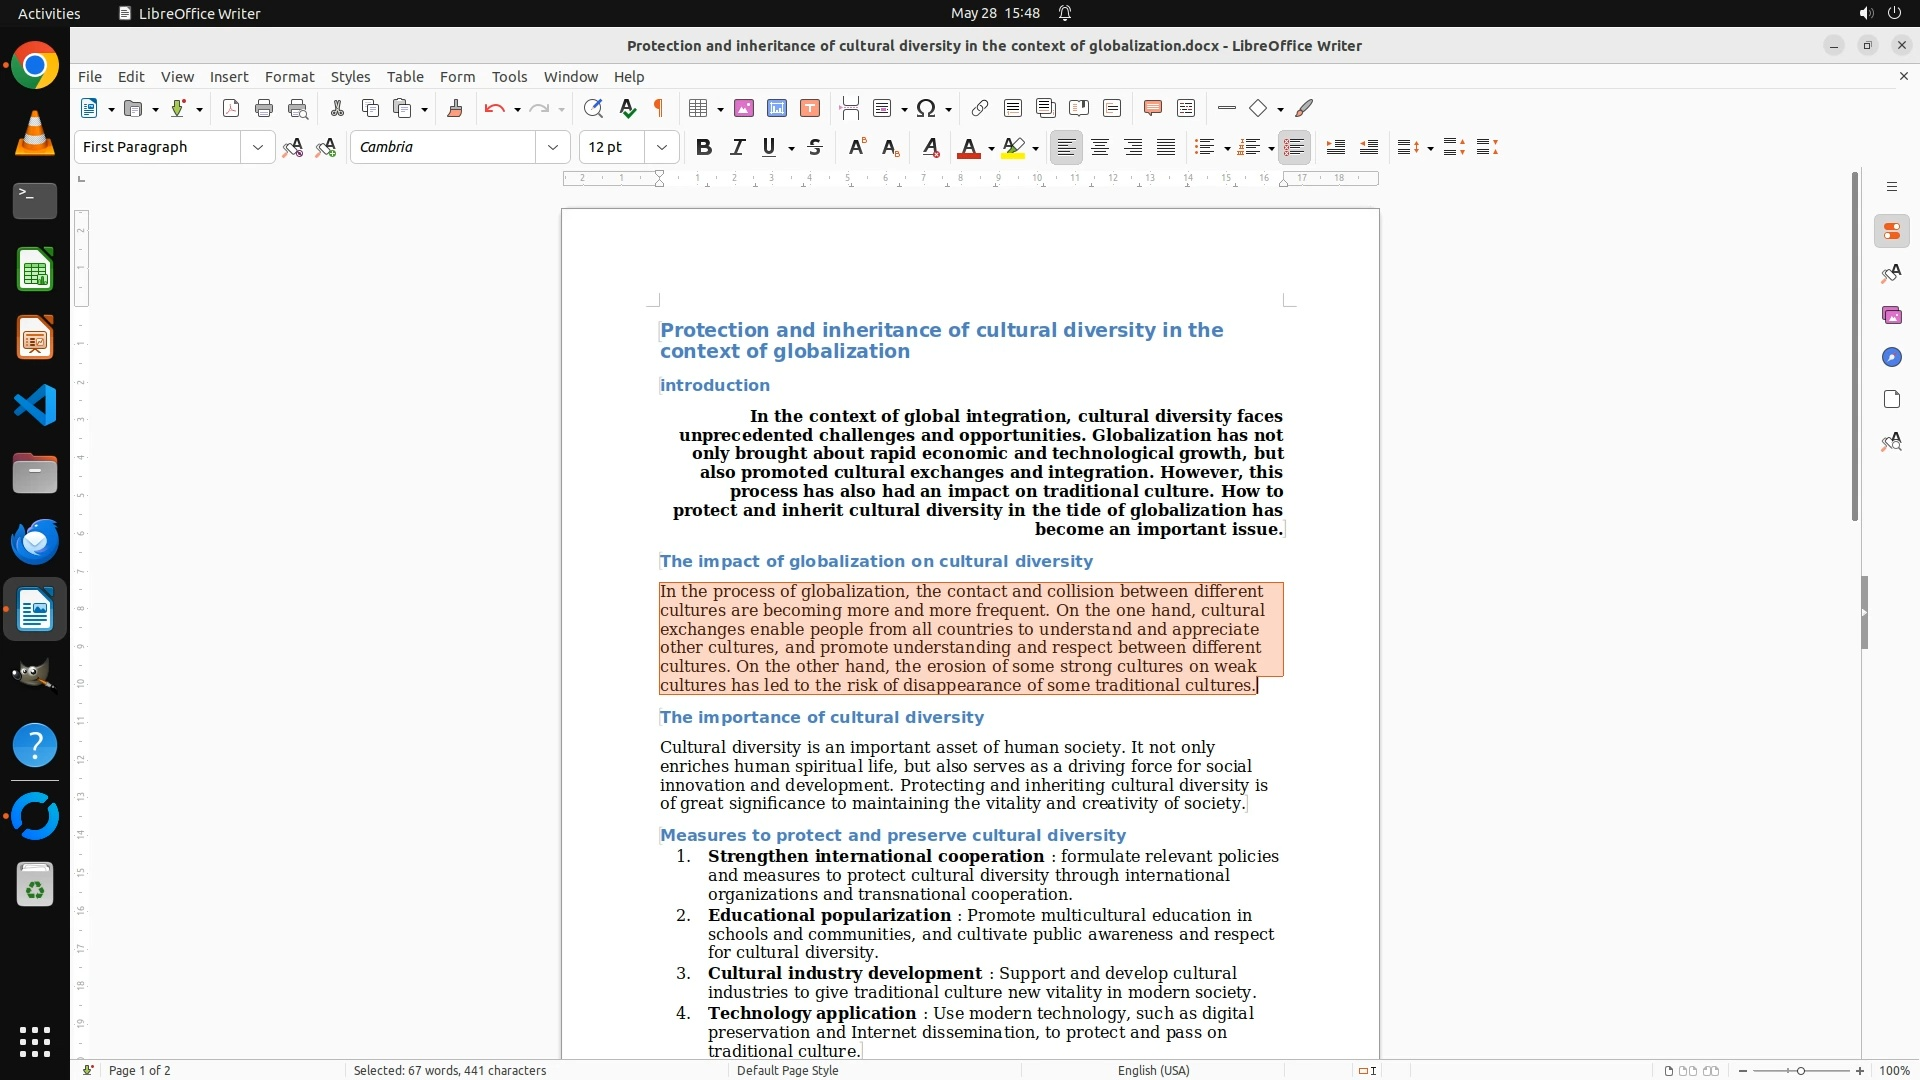Image resolution: width=1920 pixels, height=1080 pixels.
Task: Open Thunderbird from the Ubuntu dock
Action: coord(35,541)
